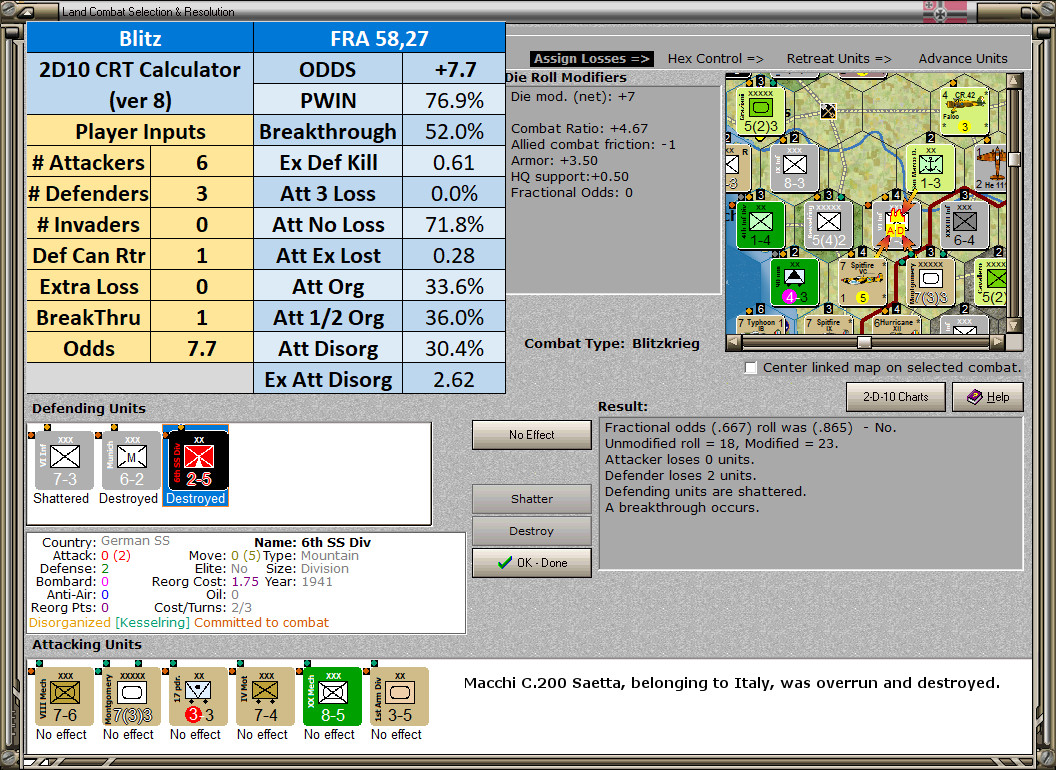Open Help with the book icon button
The height and width of the screenshot is (770, 1056).
(x=987, y=397)
